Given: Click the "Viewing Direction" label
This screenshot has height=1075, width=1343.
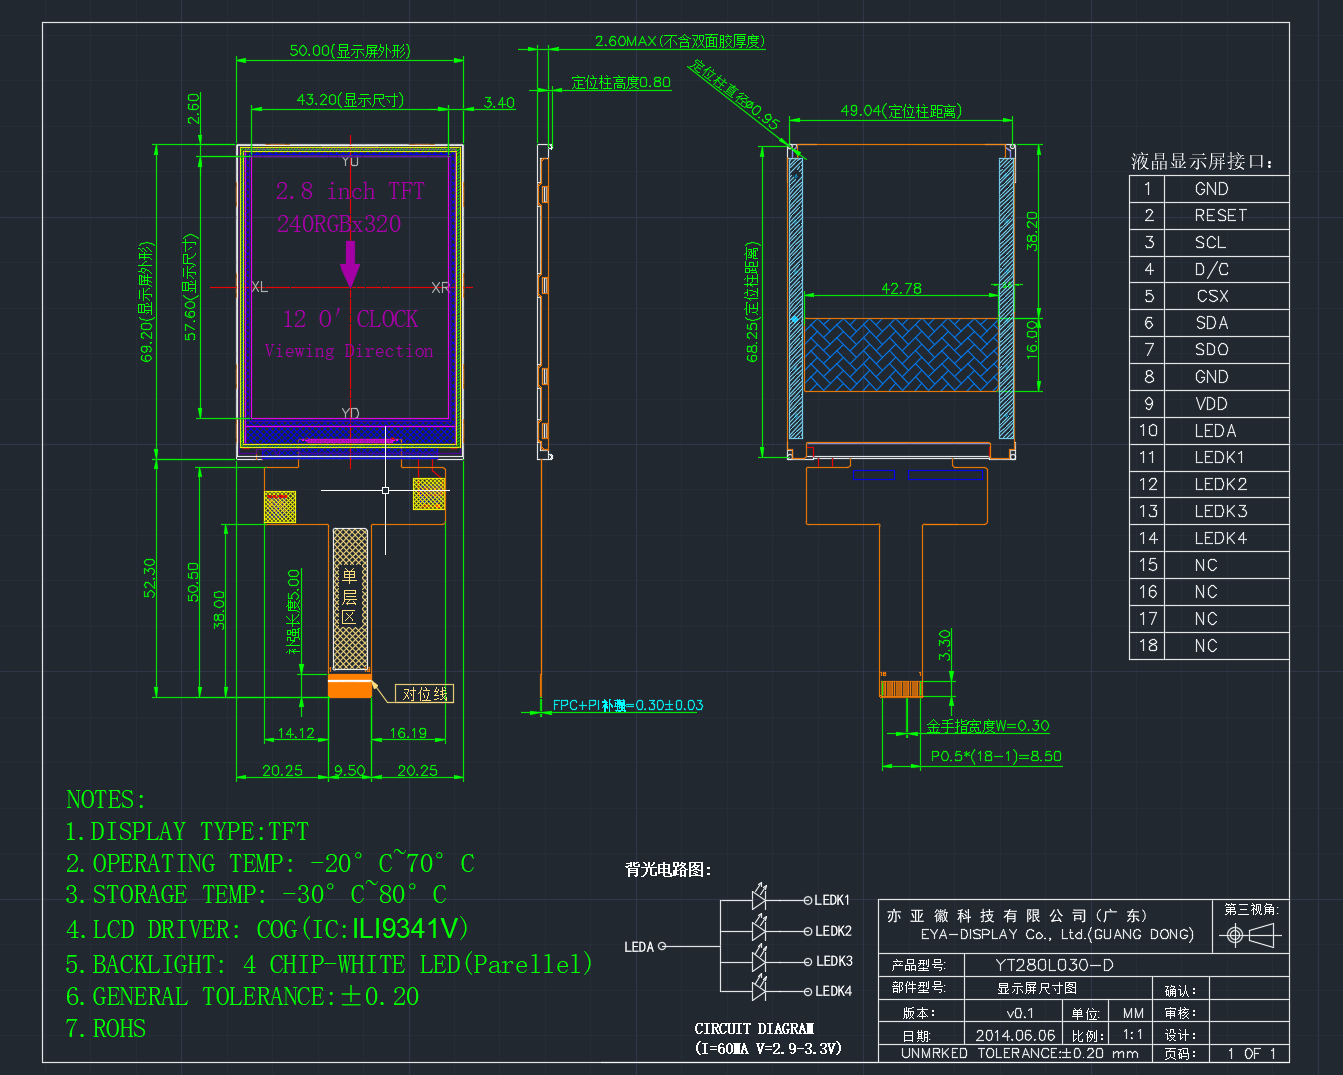Looking at the screenshot, I should (349, 351).
